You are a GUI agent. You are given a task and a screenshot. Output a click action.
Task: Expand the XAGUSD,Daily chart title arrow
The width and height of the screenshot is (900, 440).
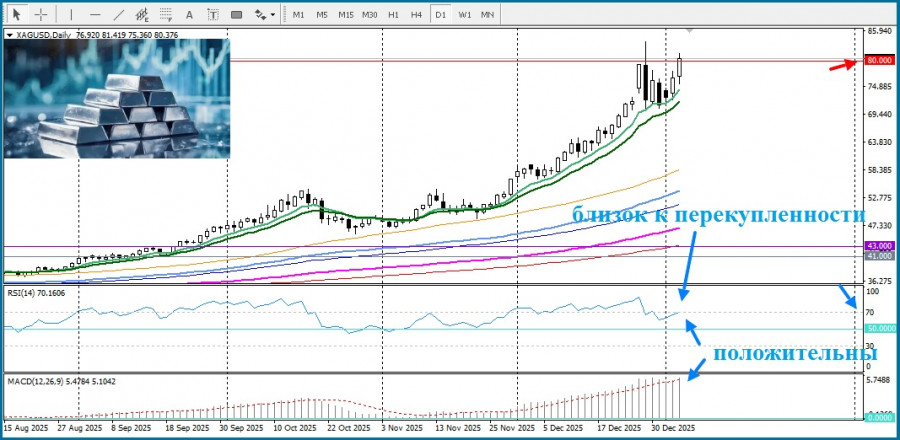[10, 34]
